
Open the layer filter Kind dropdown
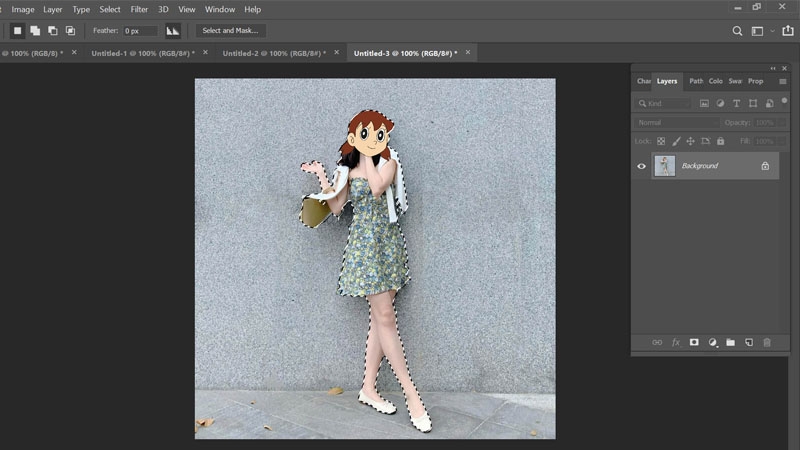(664, 104)
